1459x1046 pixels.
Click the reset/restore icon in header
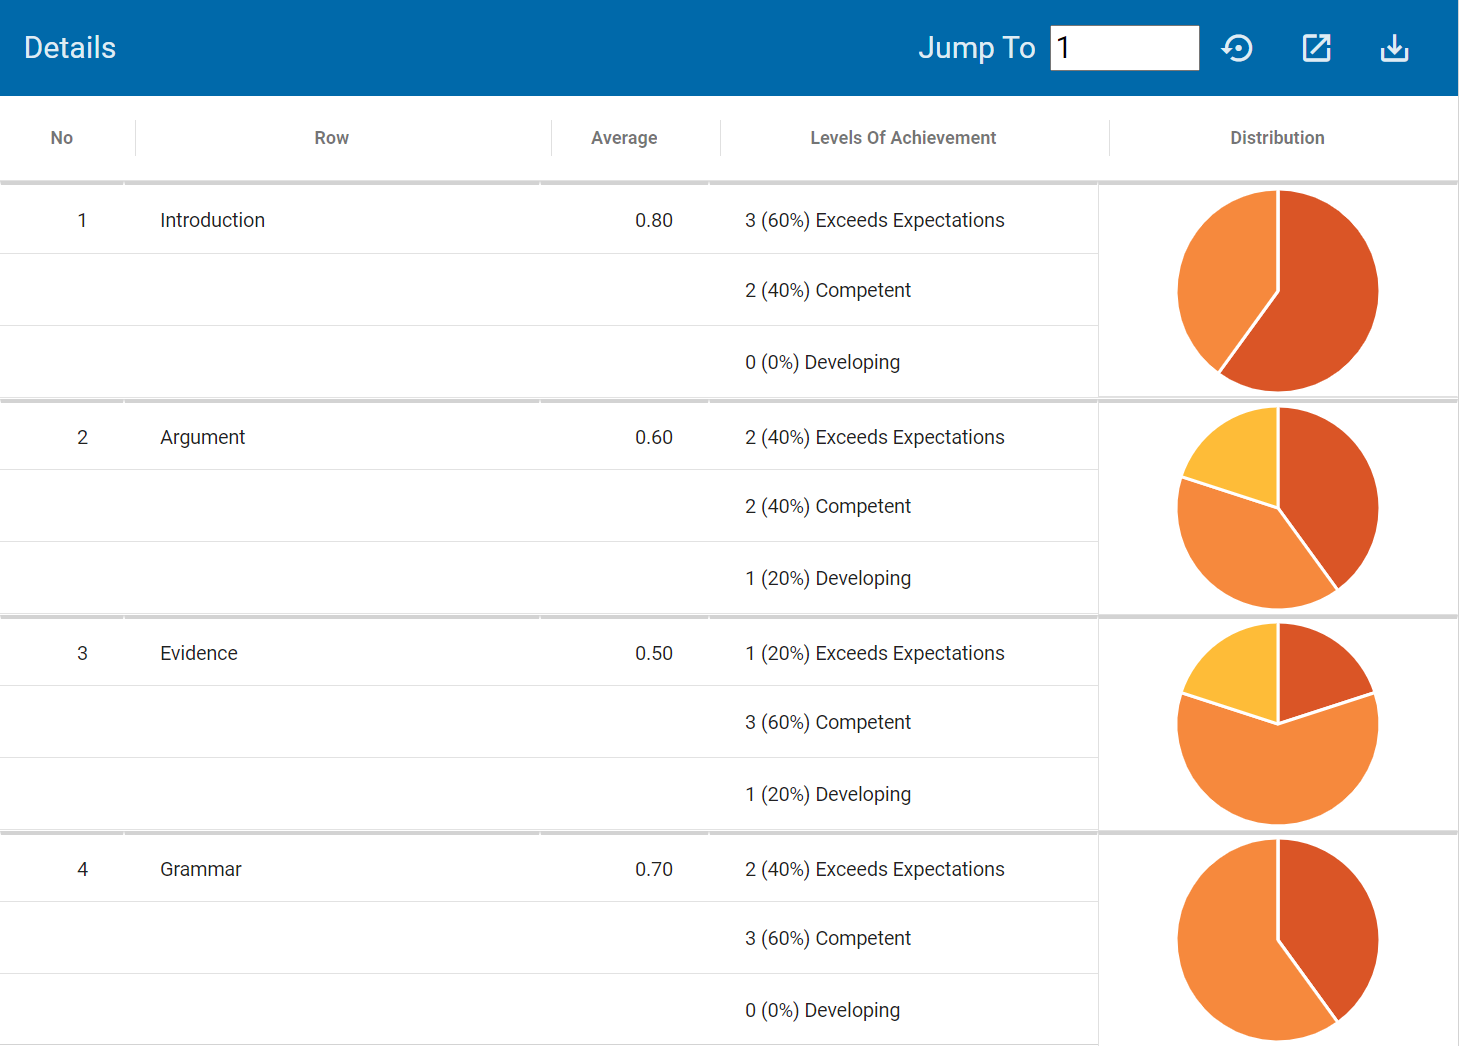pos(1237,48)
